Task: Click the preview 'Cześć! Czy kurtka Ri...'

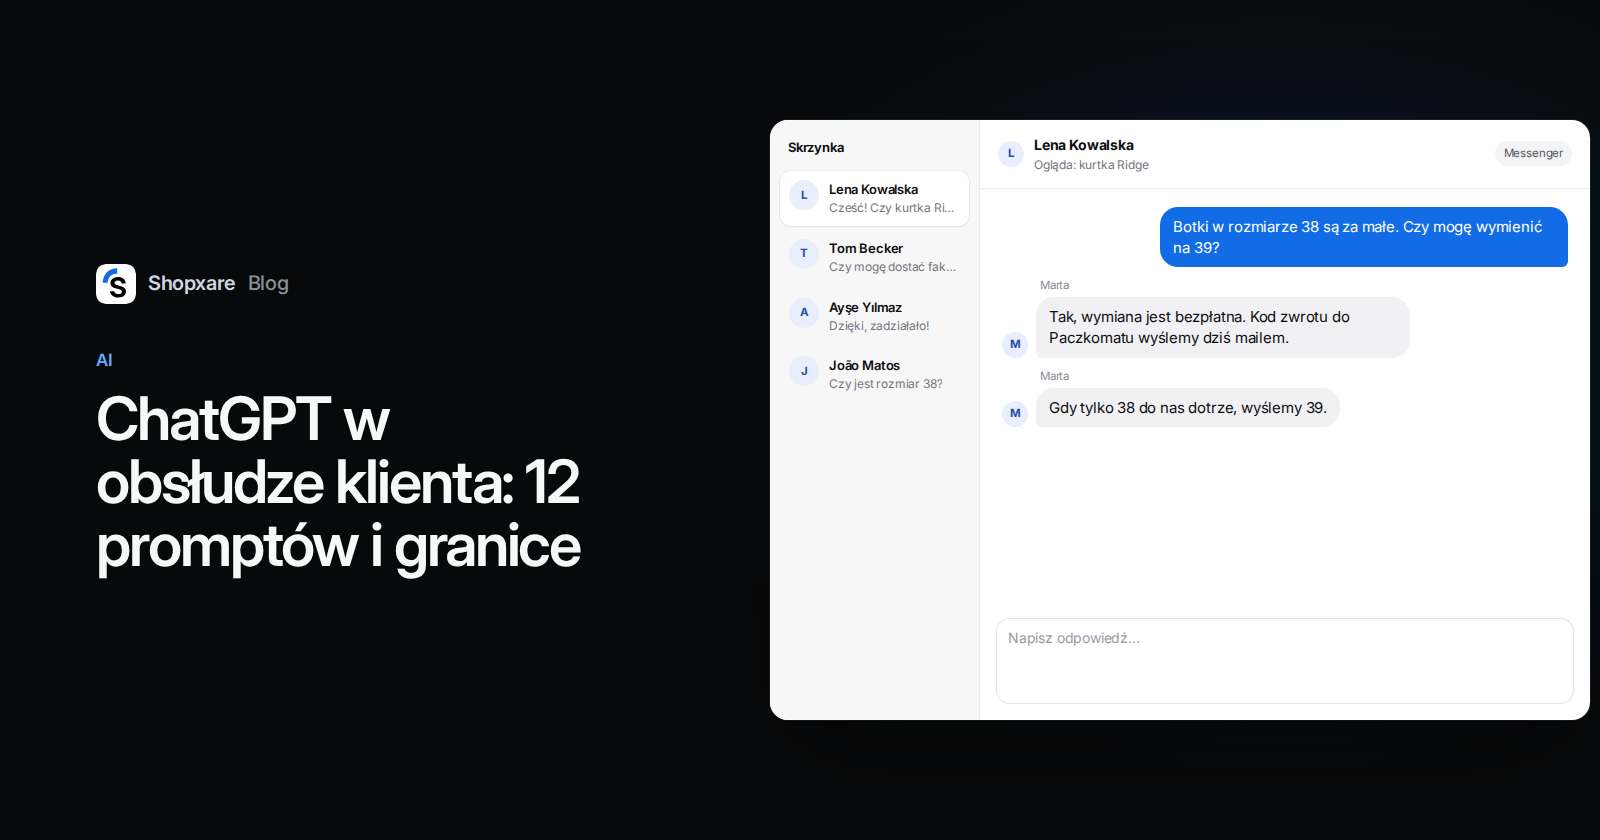Action: 891,208
